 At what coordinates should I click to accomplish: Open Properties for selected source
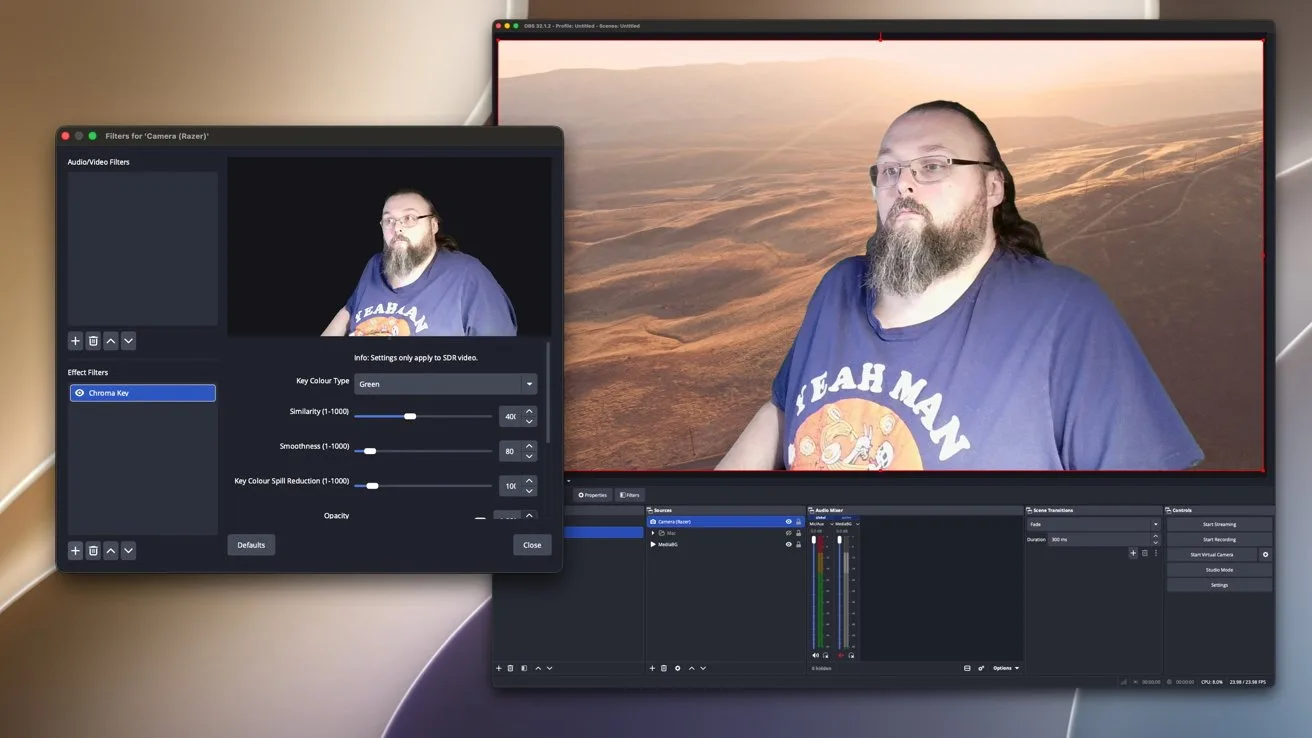[x=593, y=495]
